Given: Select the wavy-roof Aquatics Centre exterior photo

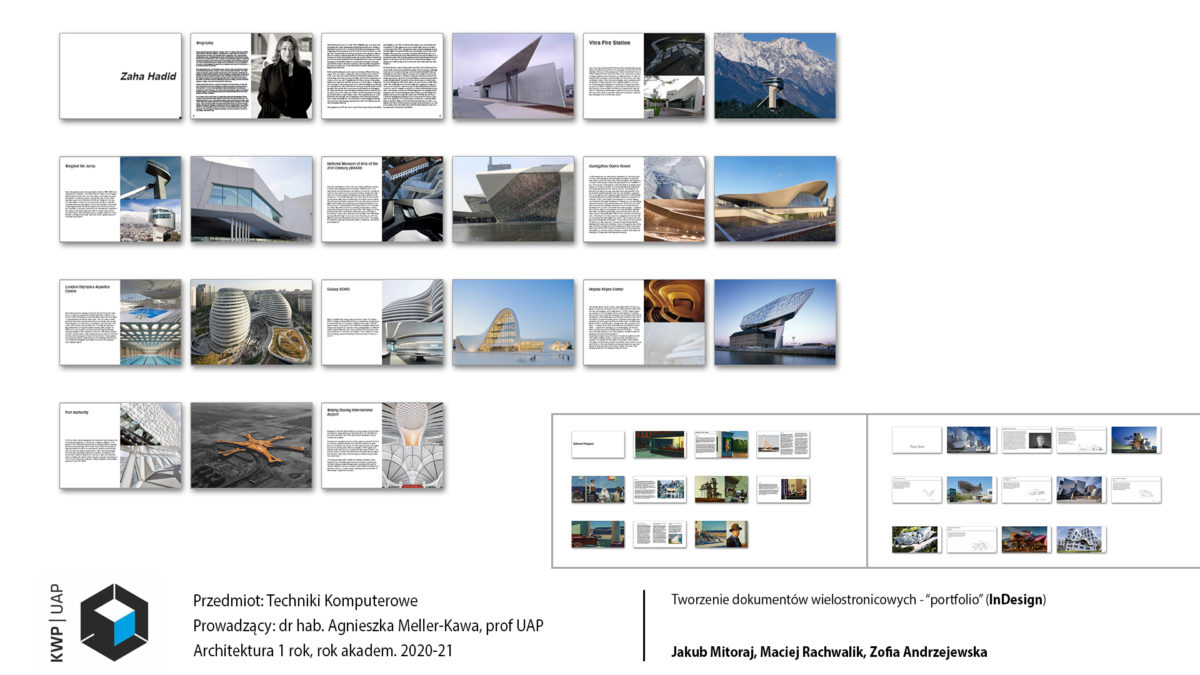Looking at the screenshot, I should pos(775,199).
